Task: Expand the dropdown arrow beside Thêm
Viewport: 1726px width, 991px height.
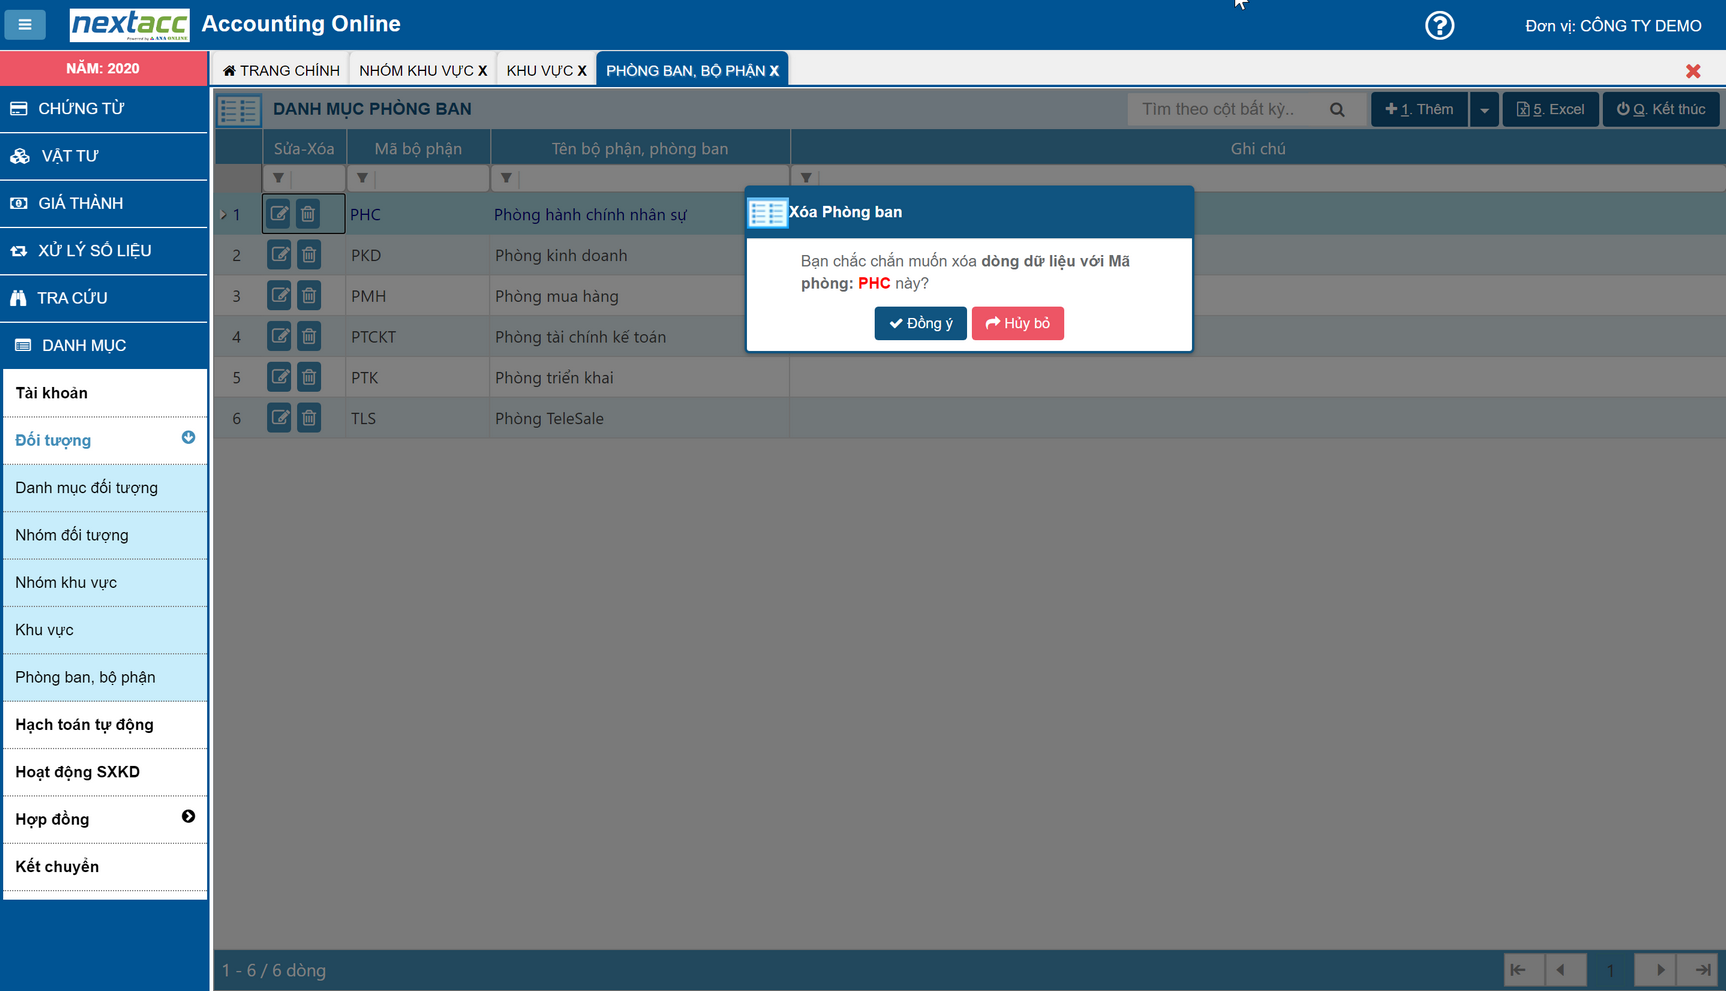Action: coord(1484,109)
